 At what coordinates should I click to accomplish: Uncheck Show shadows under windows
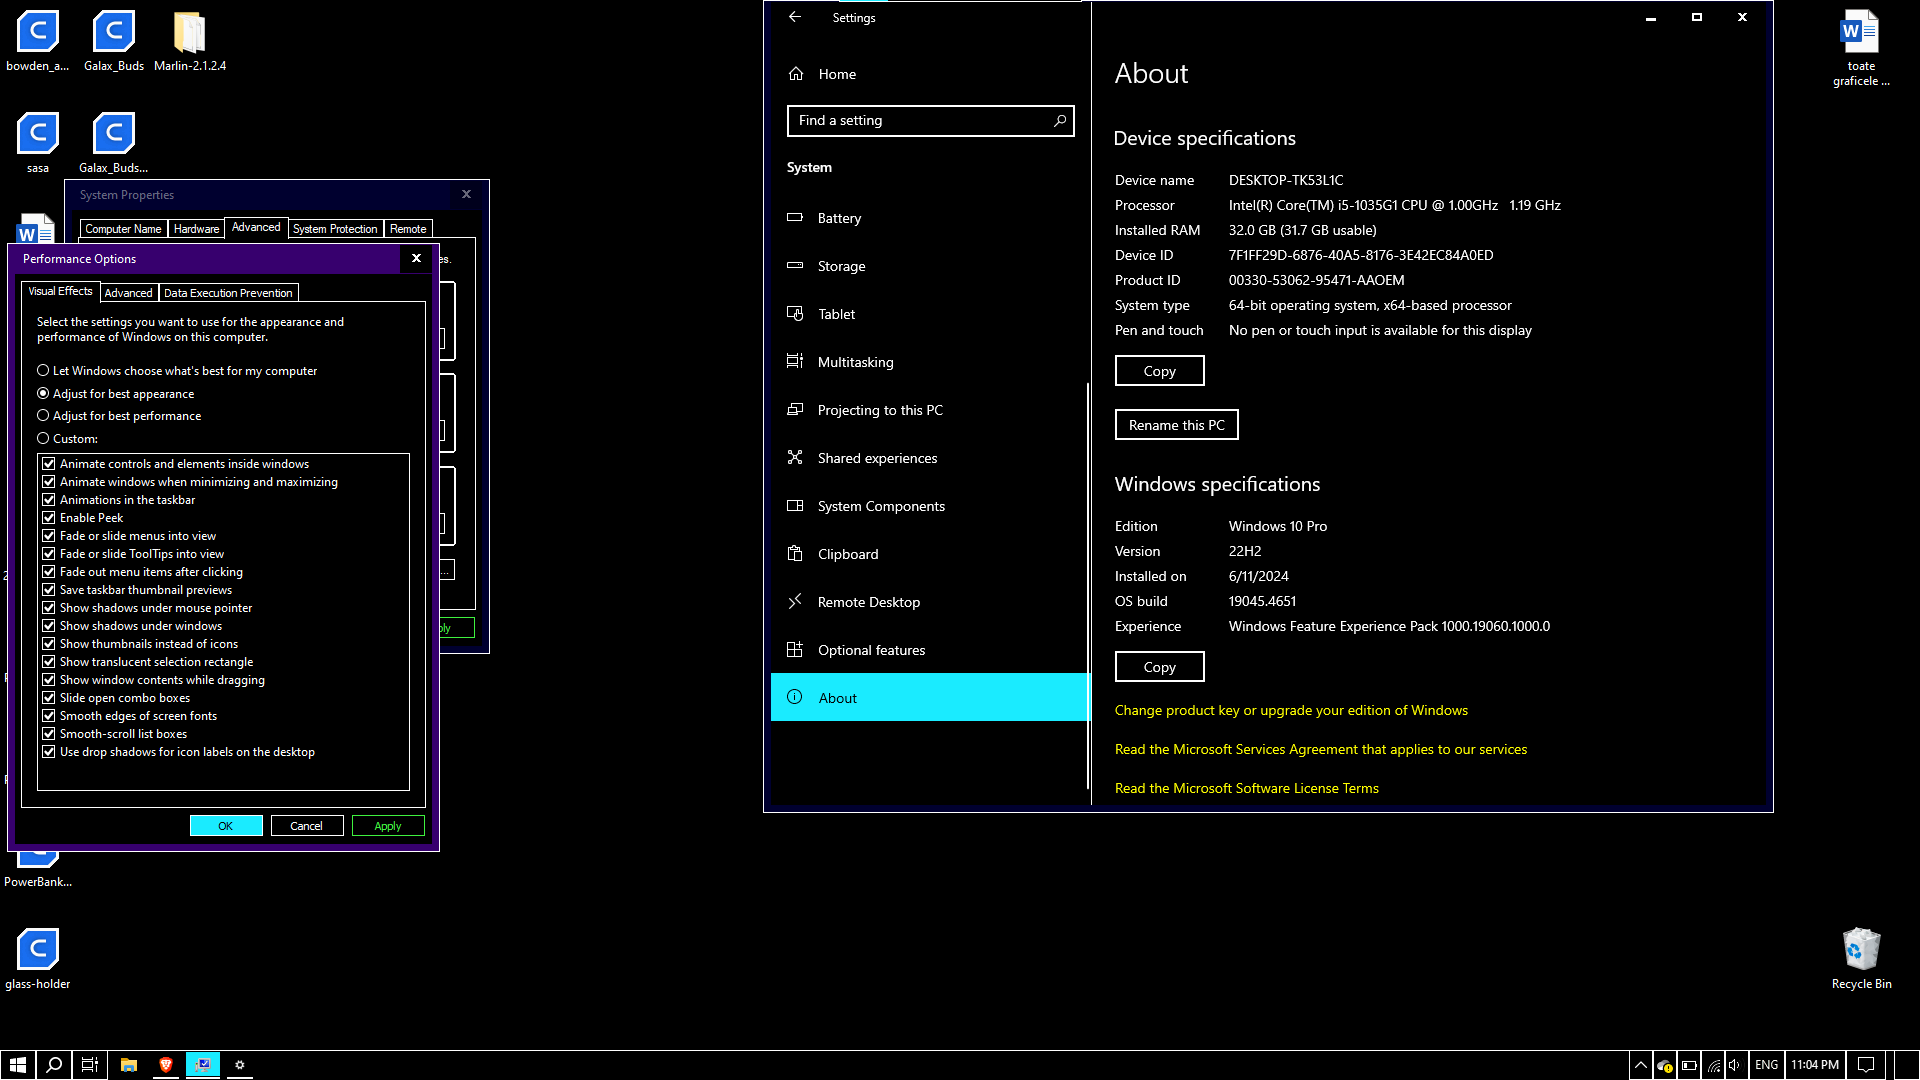[x=49, y=625]
